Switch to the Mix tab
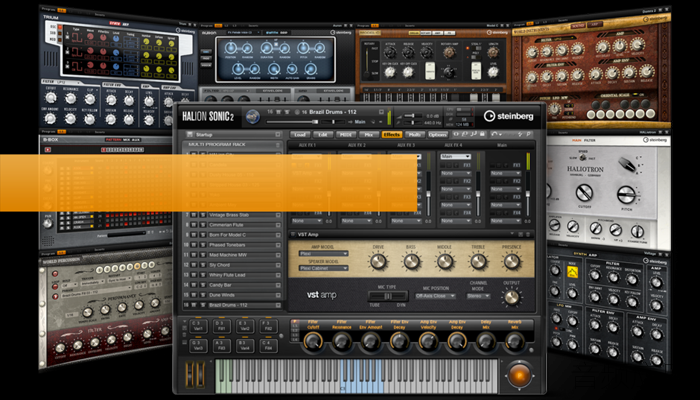Screen dimensions: 700x400 pyautogui.click(x=369, y=134)
